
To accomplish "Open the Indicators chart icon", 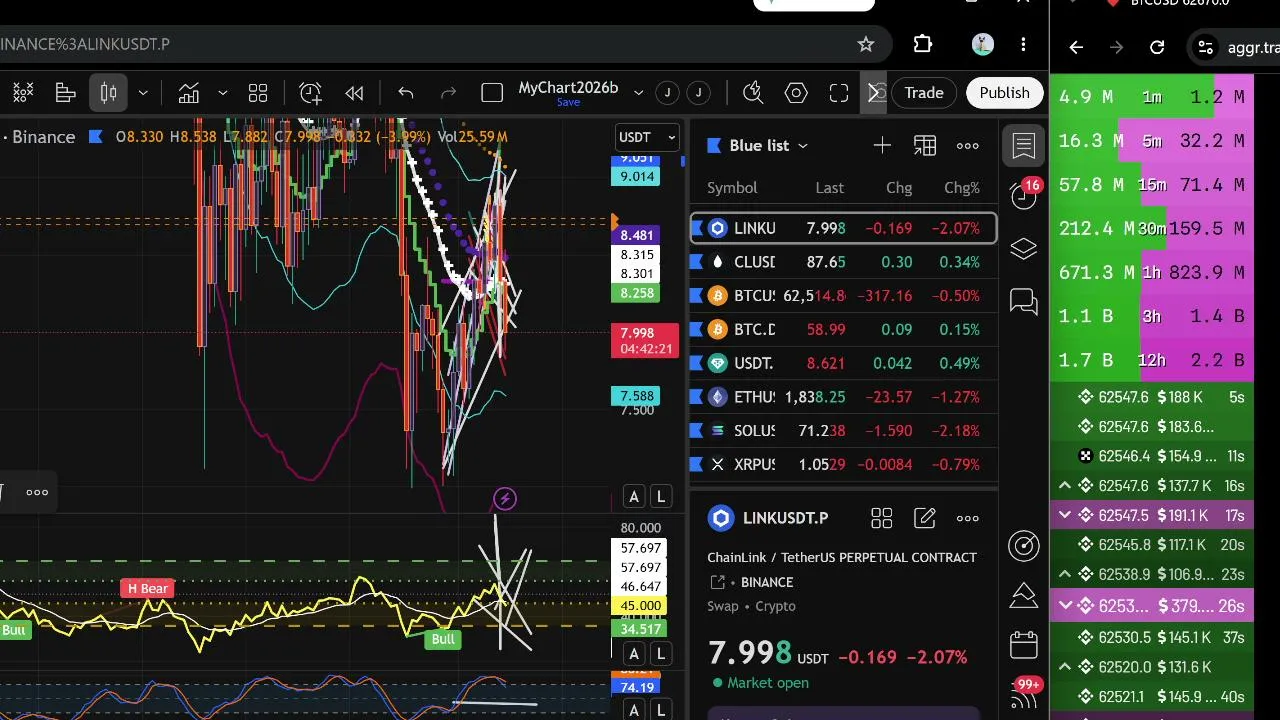I will [189, 93].
